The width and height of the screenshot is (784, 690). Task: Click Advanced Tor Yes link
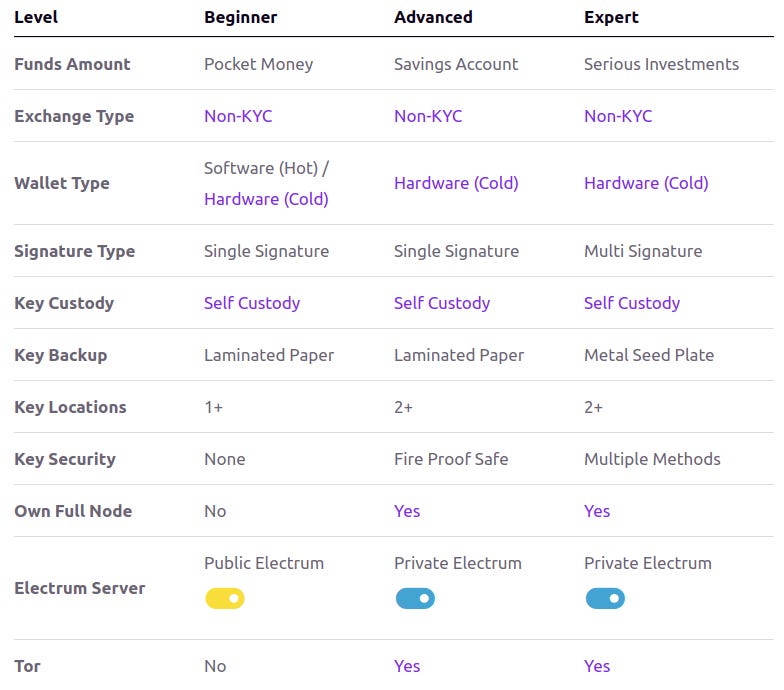pos(407,666)
